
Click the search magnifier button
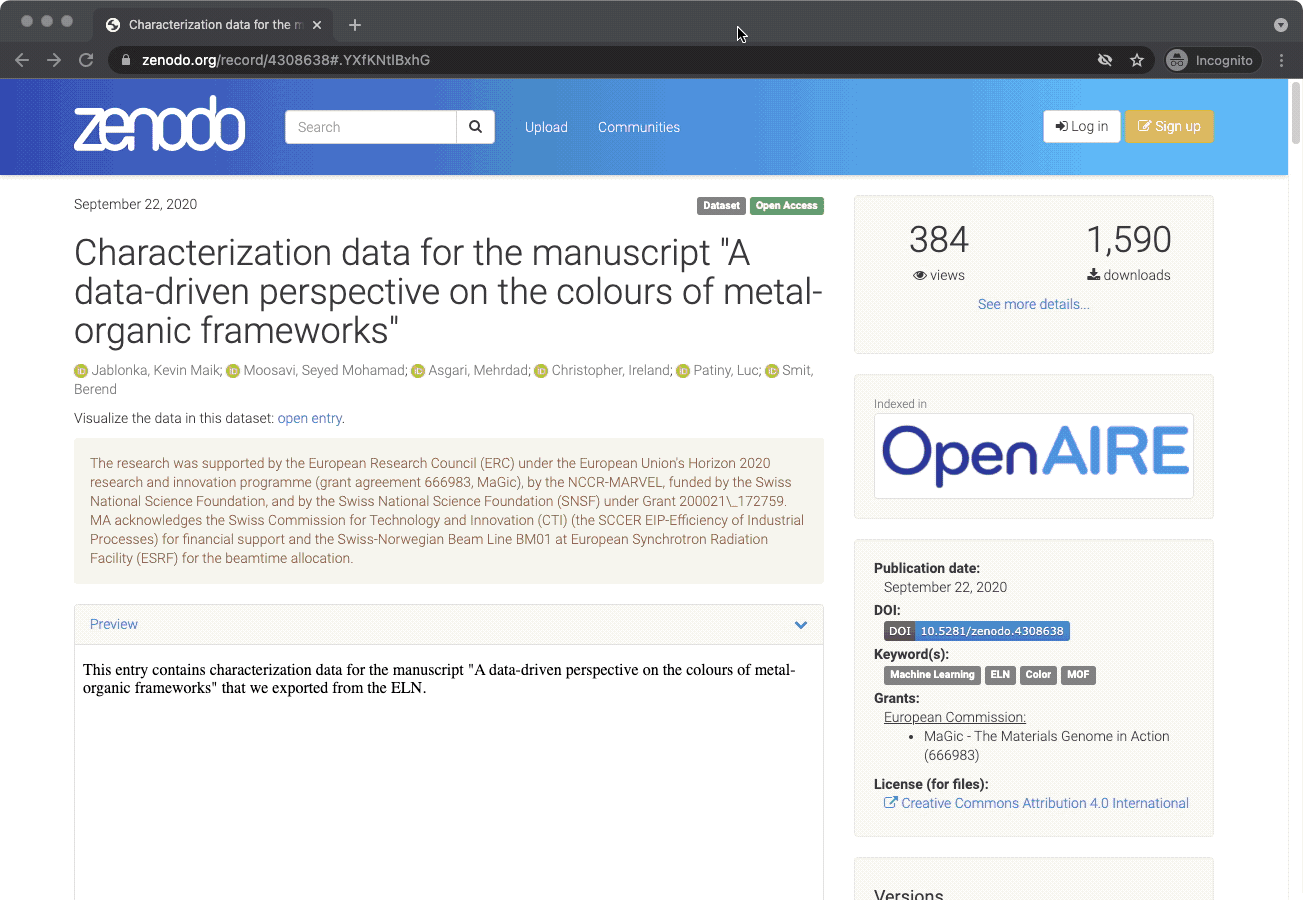tap(475, 127)
